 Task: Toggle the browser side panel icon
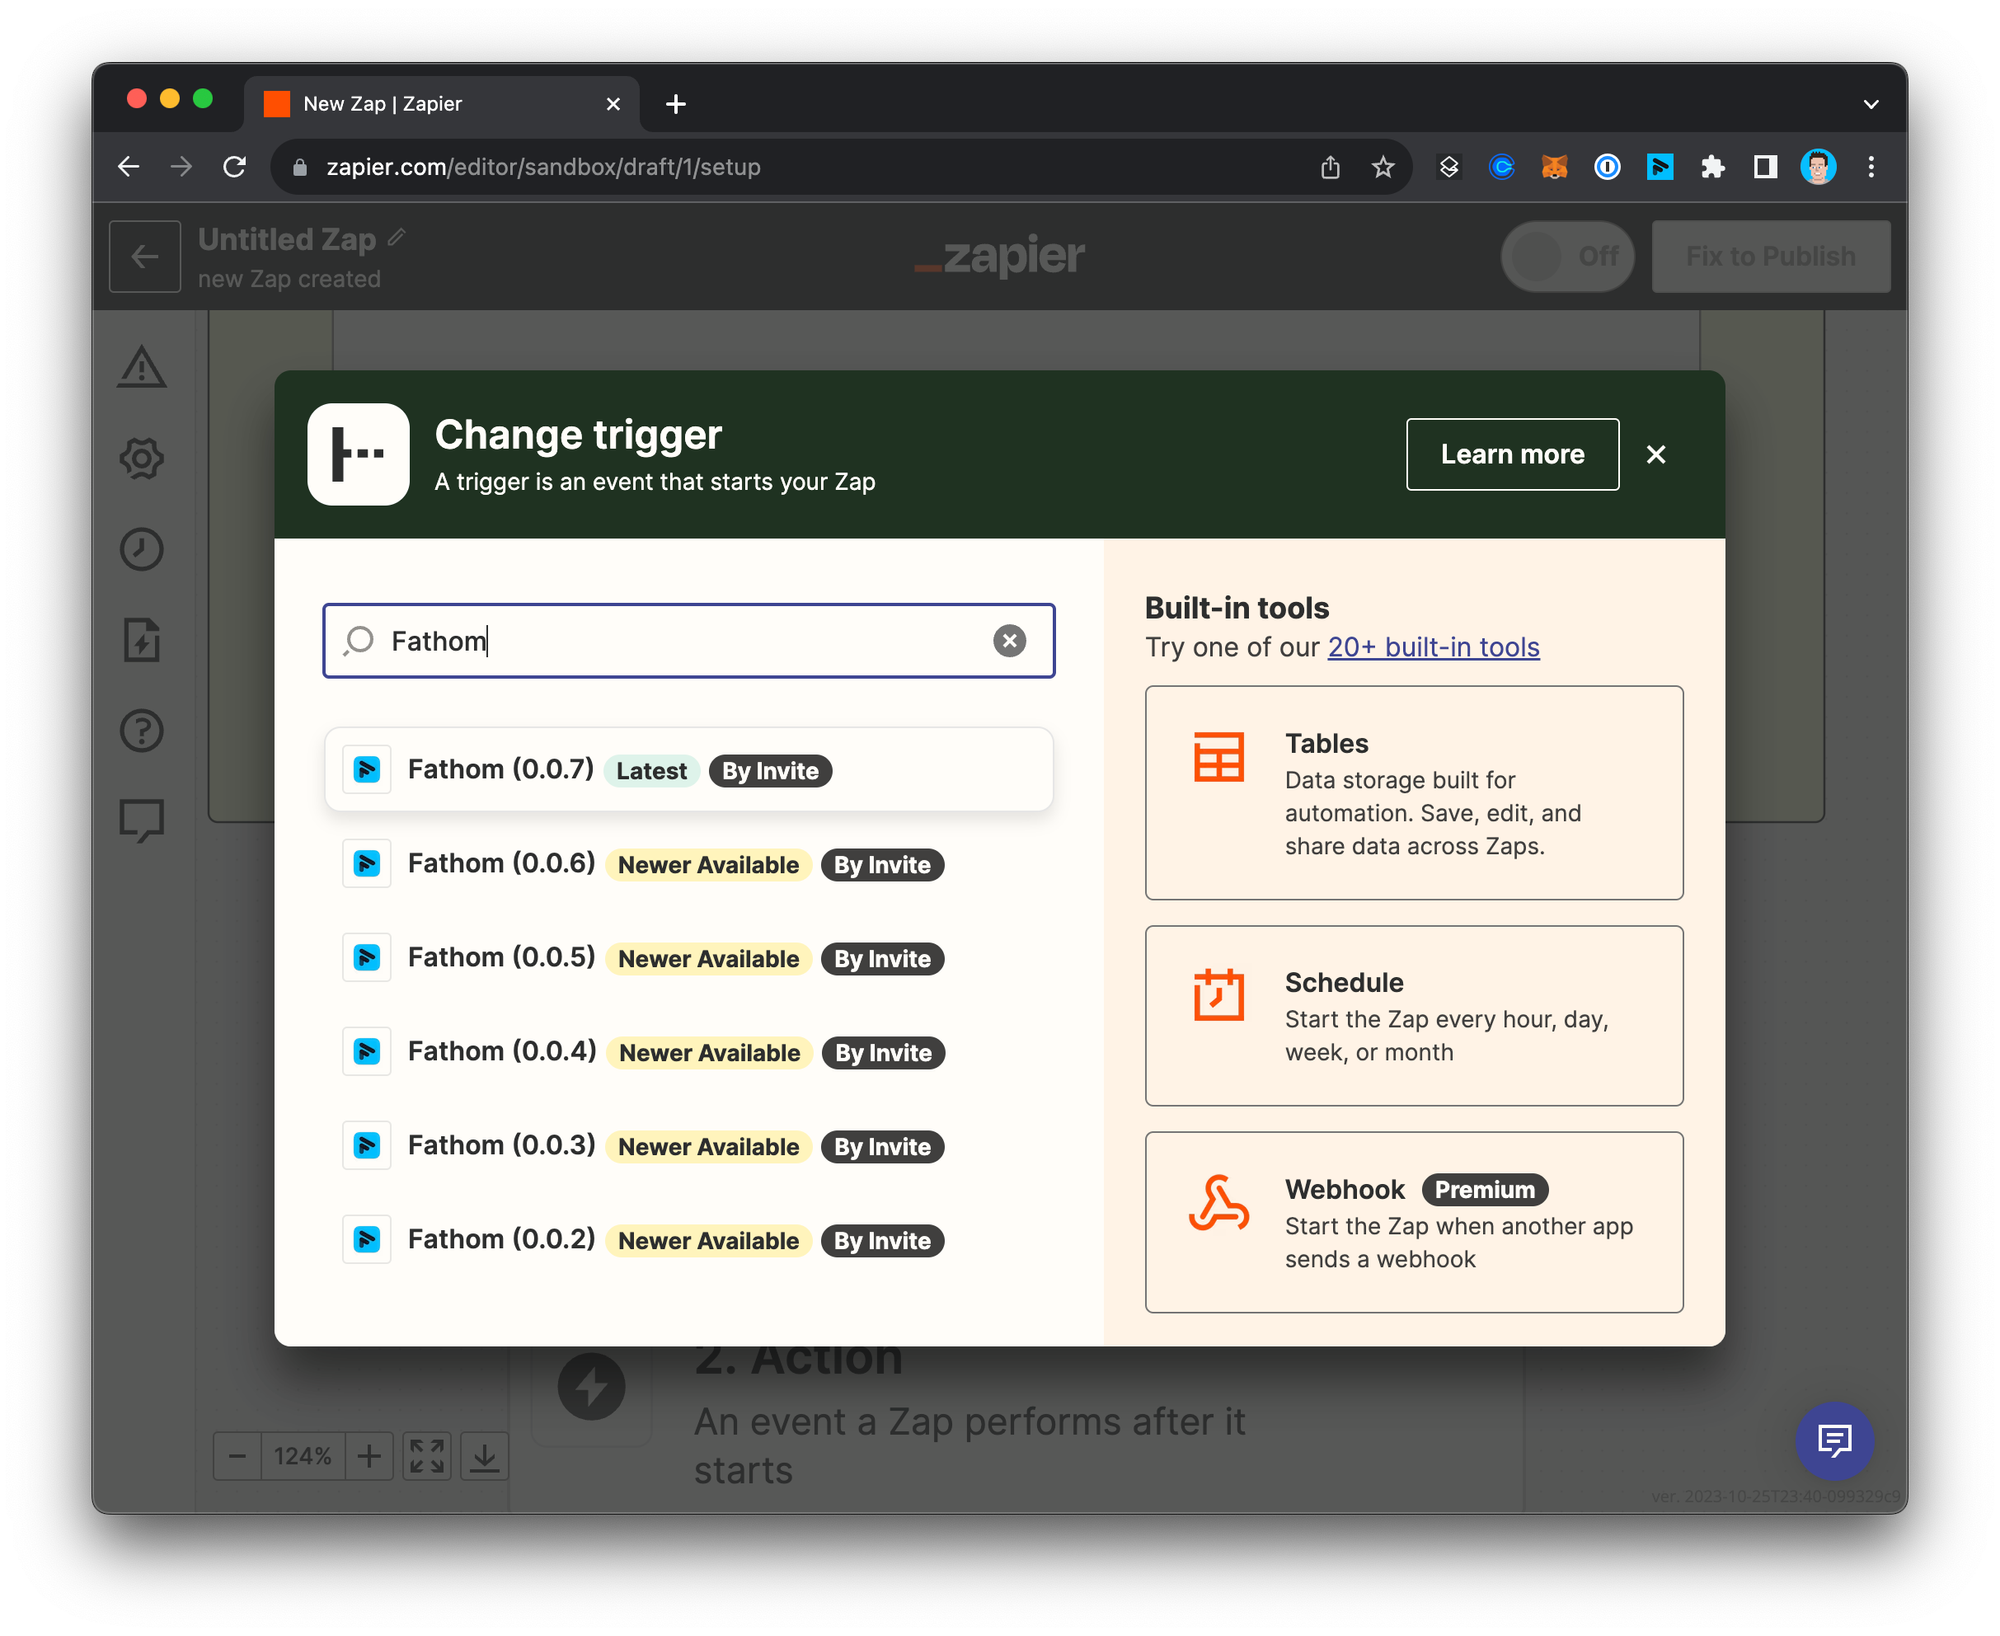[1766, 167]
